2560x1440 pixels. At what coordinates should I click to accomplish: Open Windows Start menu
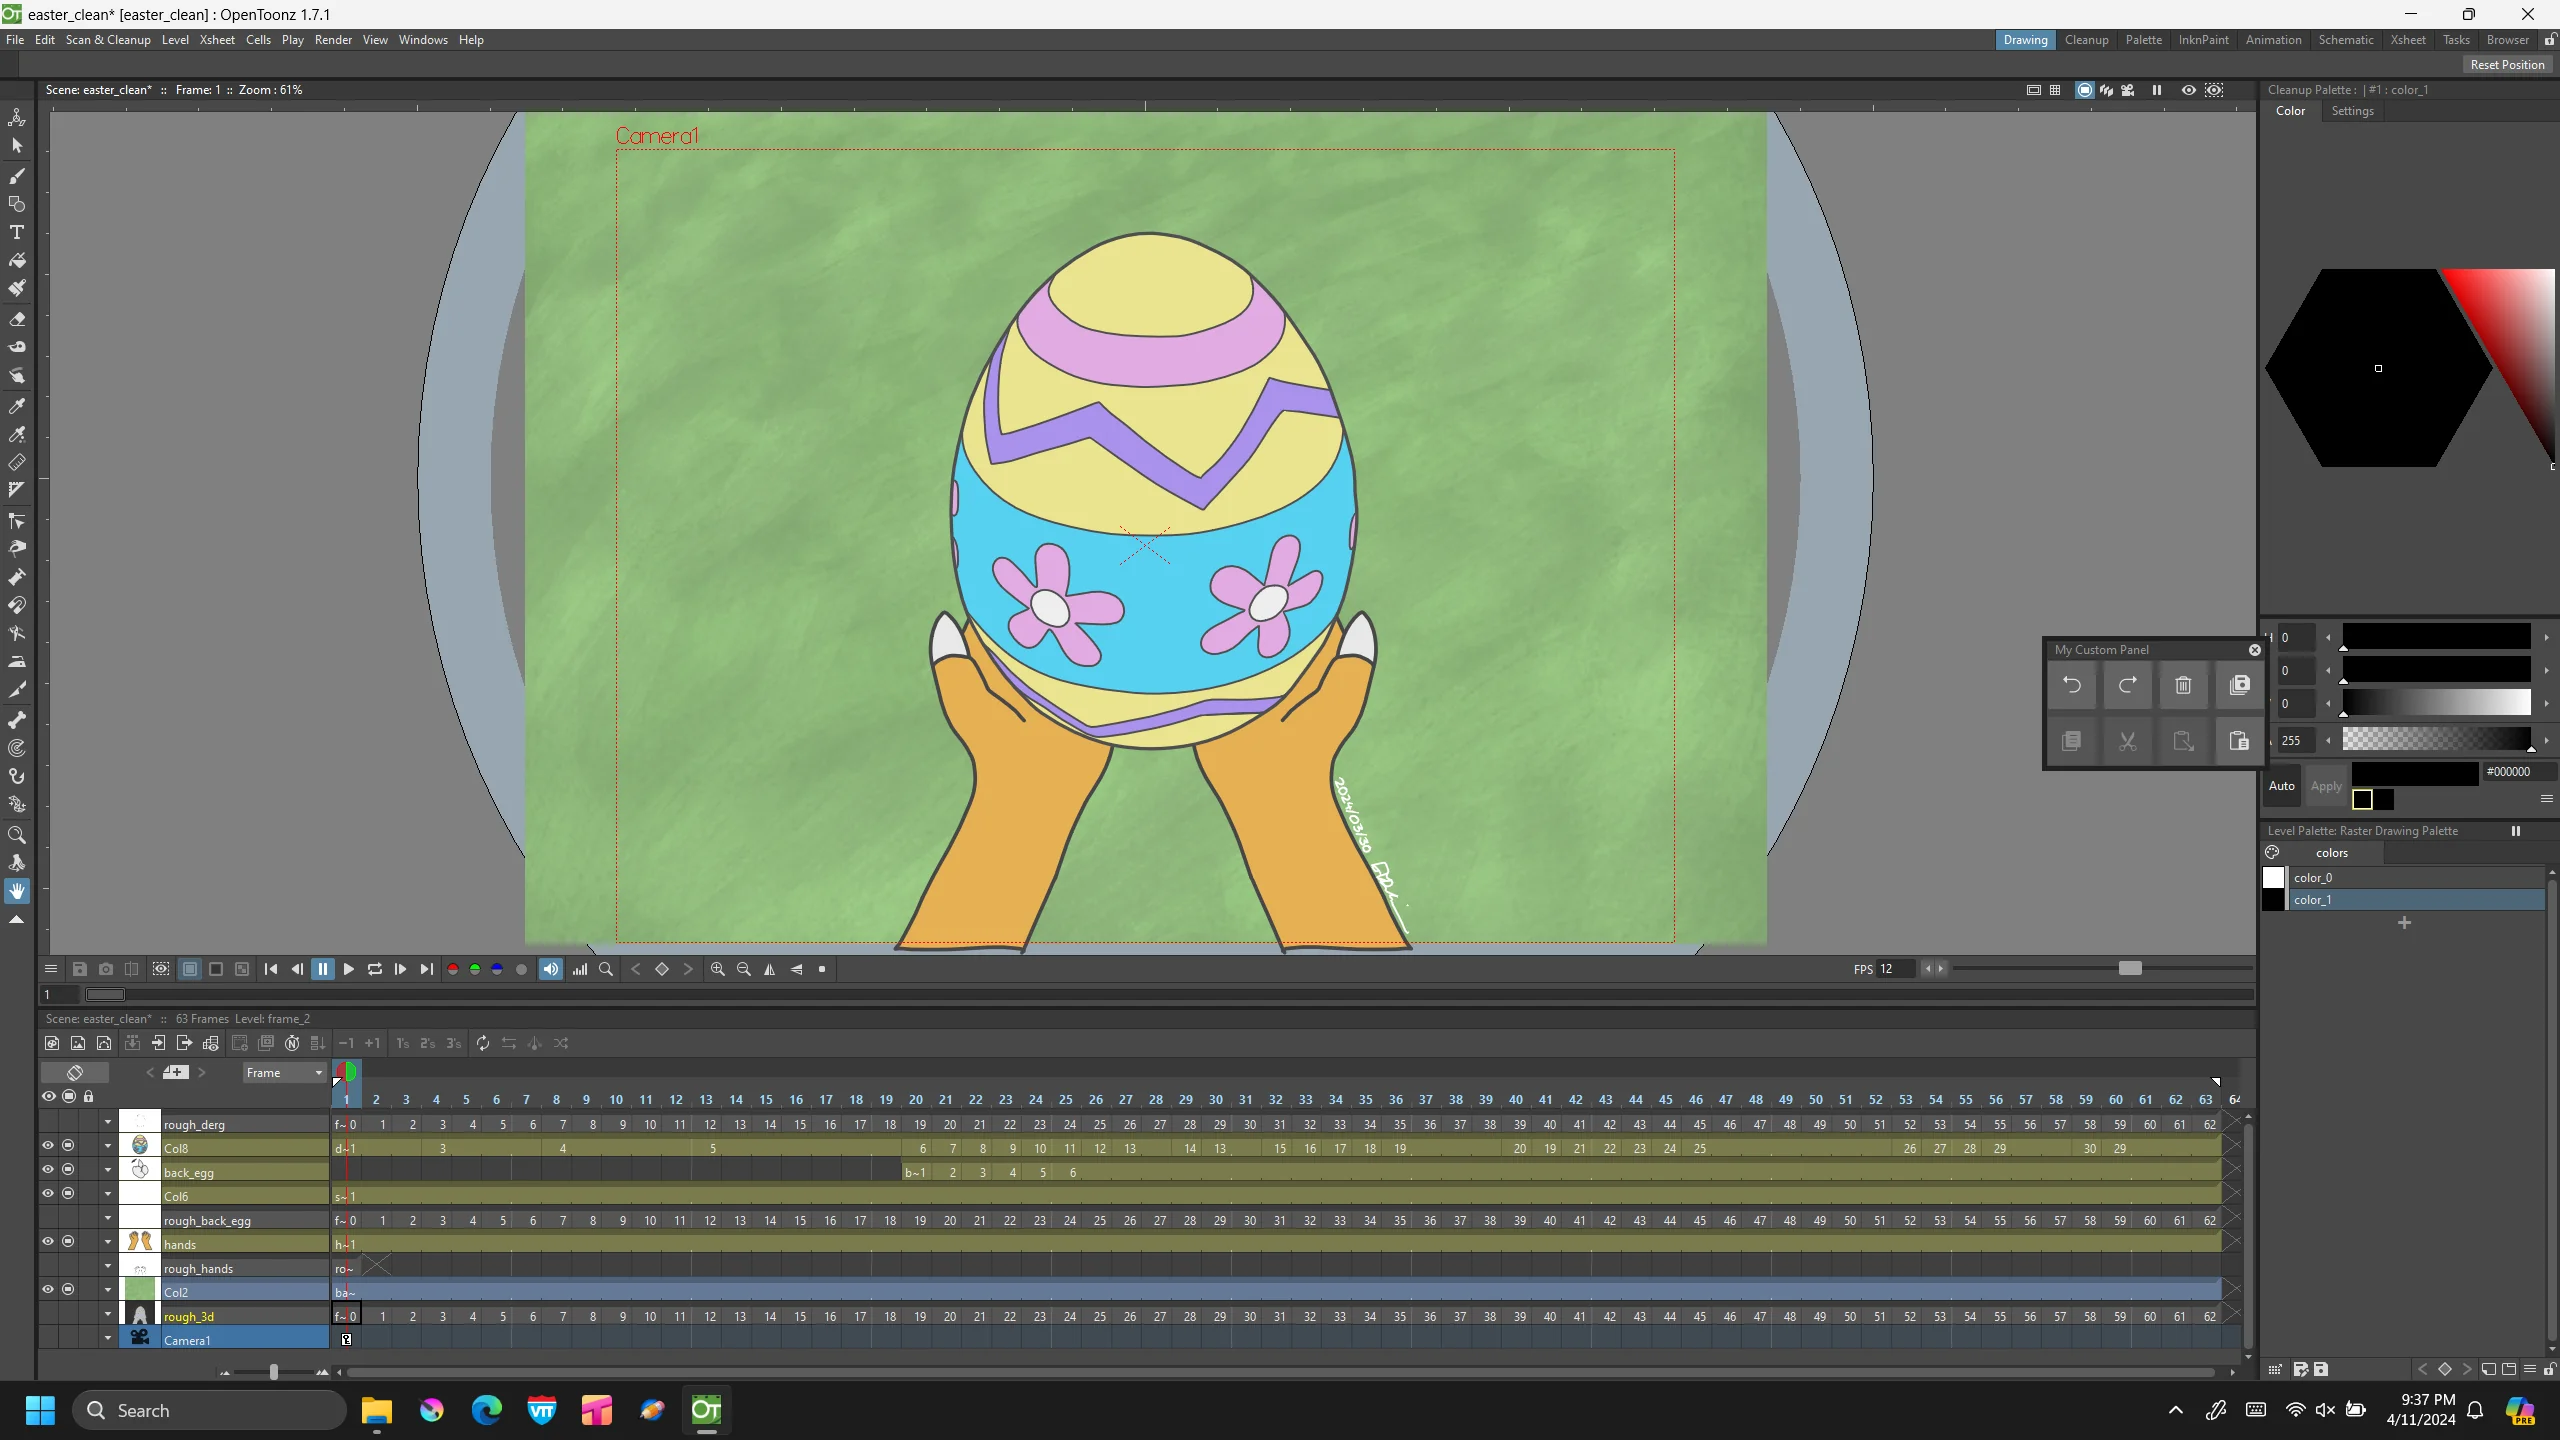[41, 1410]
